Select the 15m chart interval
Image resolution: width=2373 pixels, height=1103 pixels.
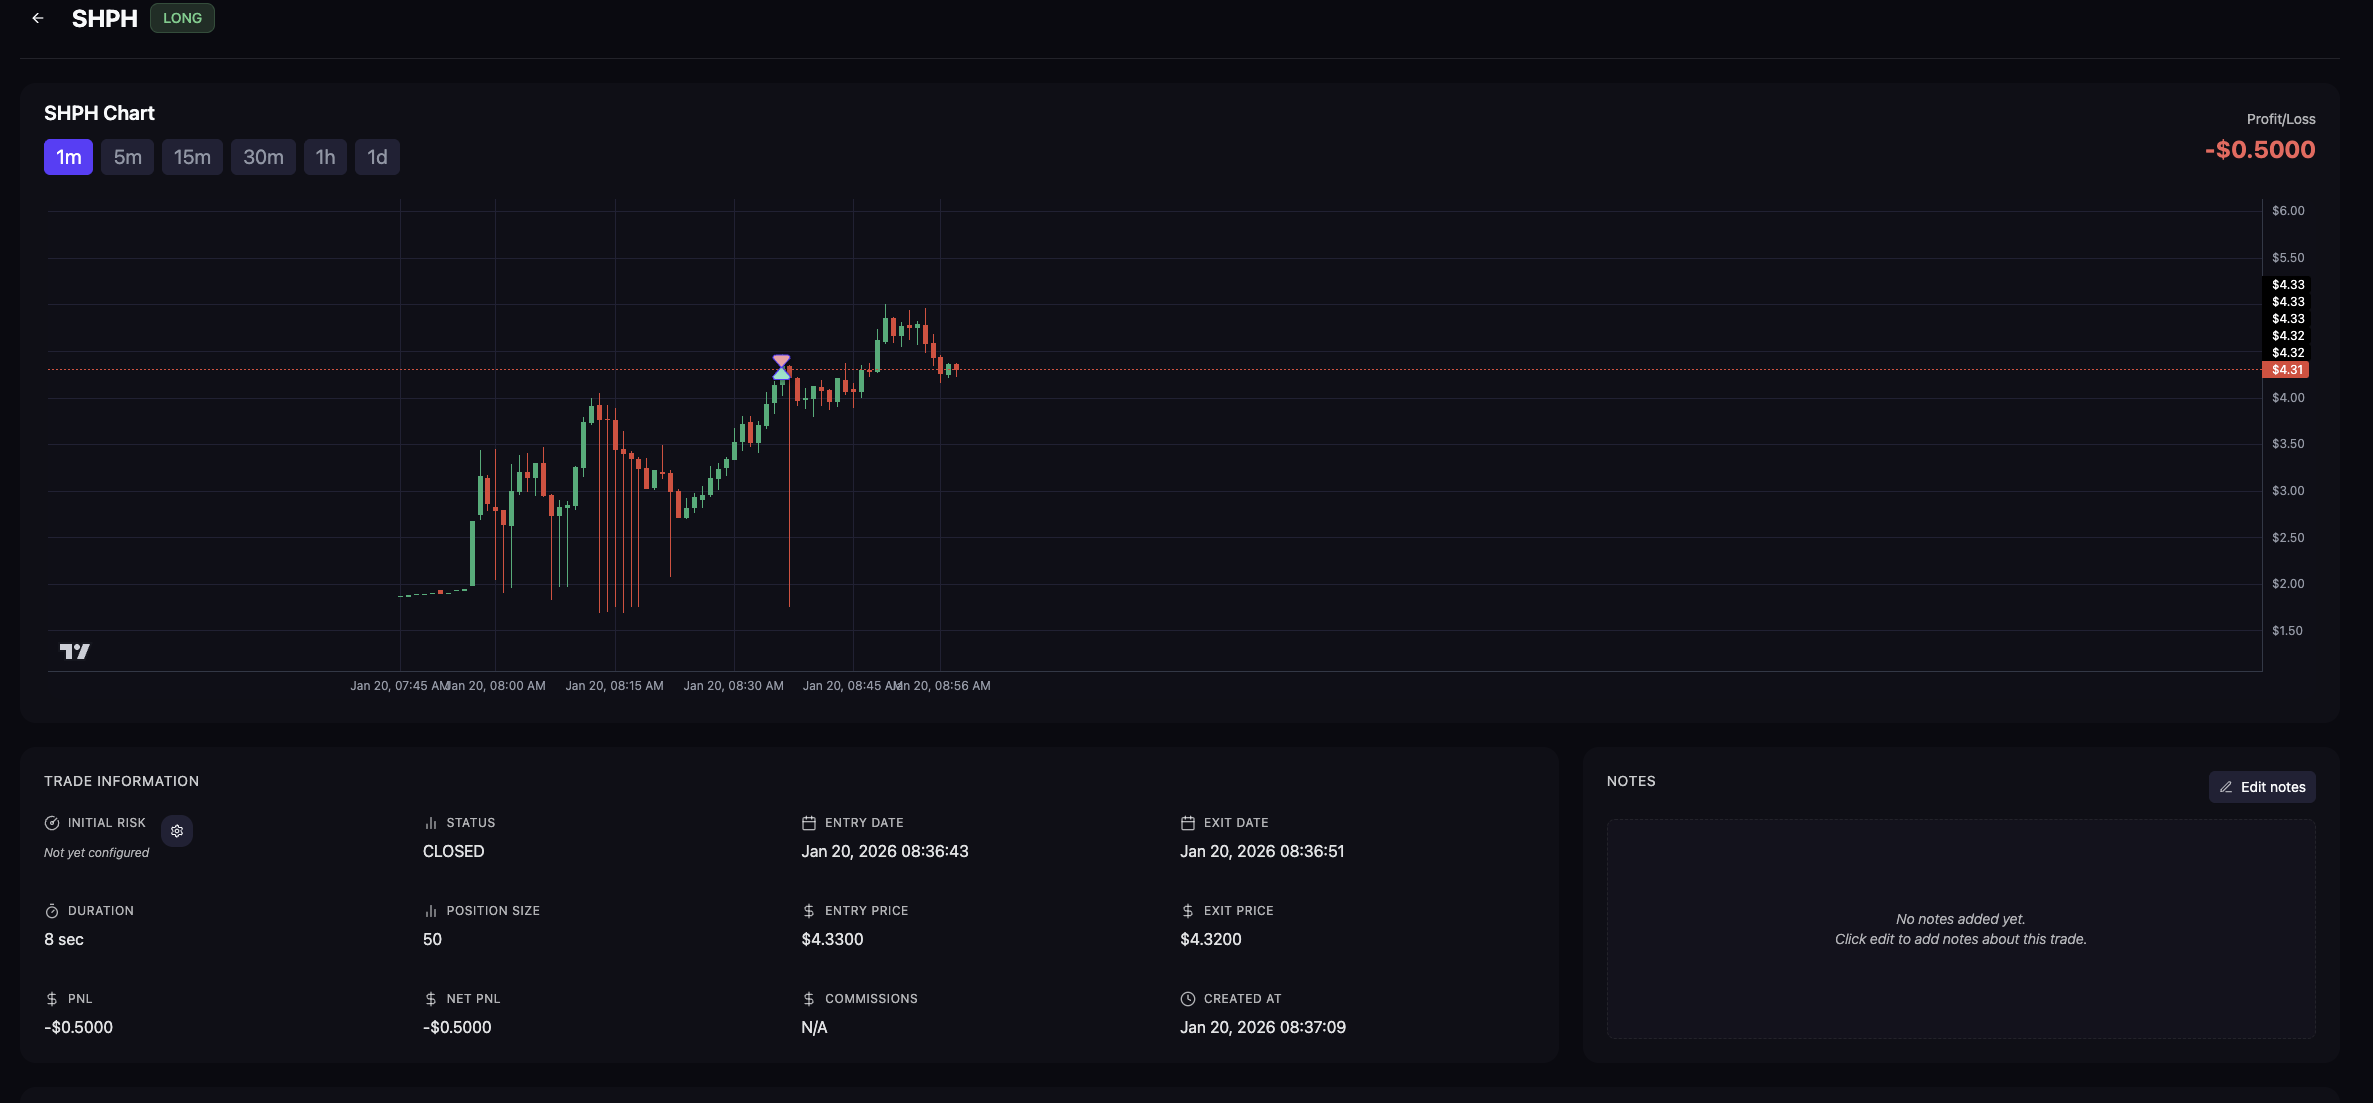pos(192,157)
